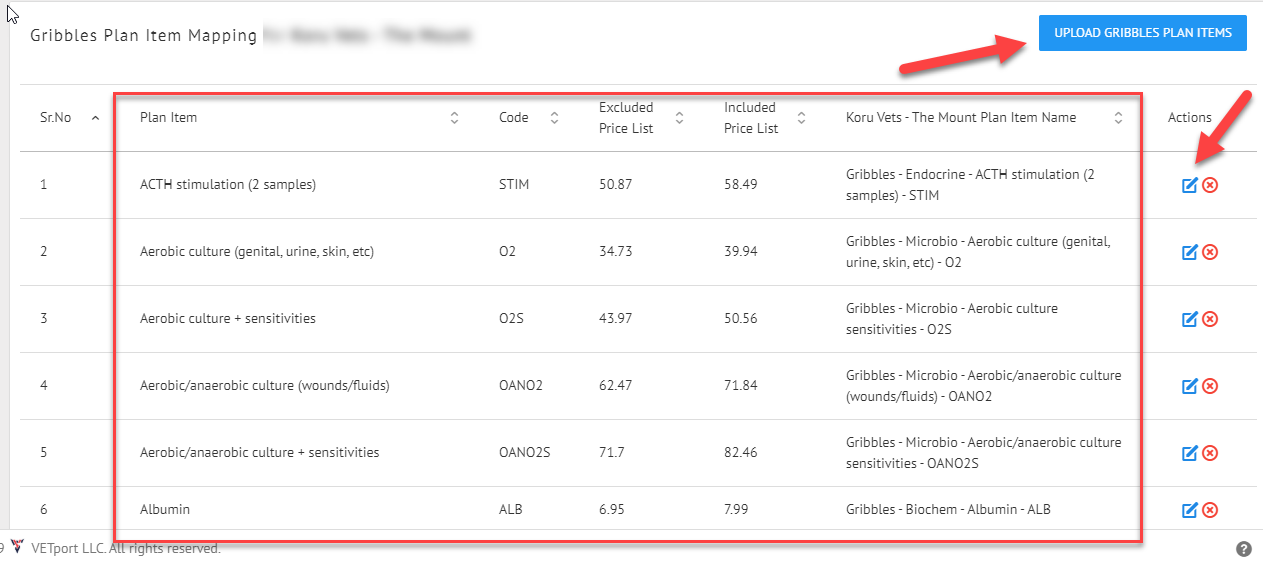Click included price 71.84

coord(741,386)
